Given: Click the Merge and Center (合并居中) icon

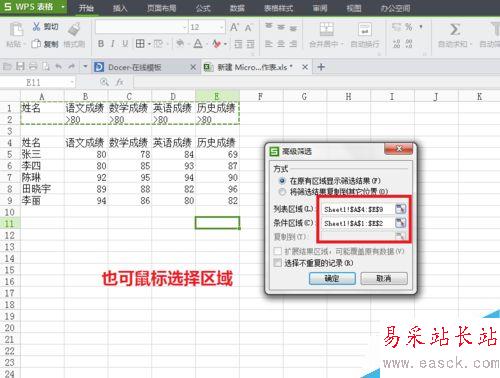Looking at the screenshot, I should pos(326,29).
